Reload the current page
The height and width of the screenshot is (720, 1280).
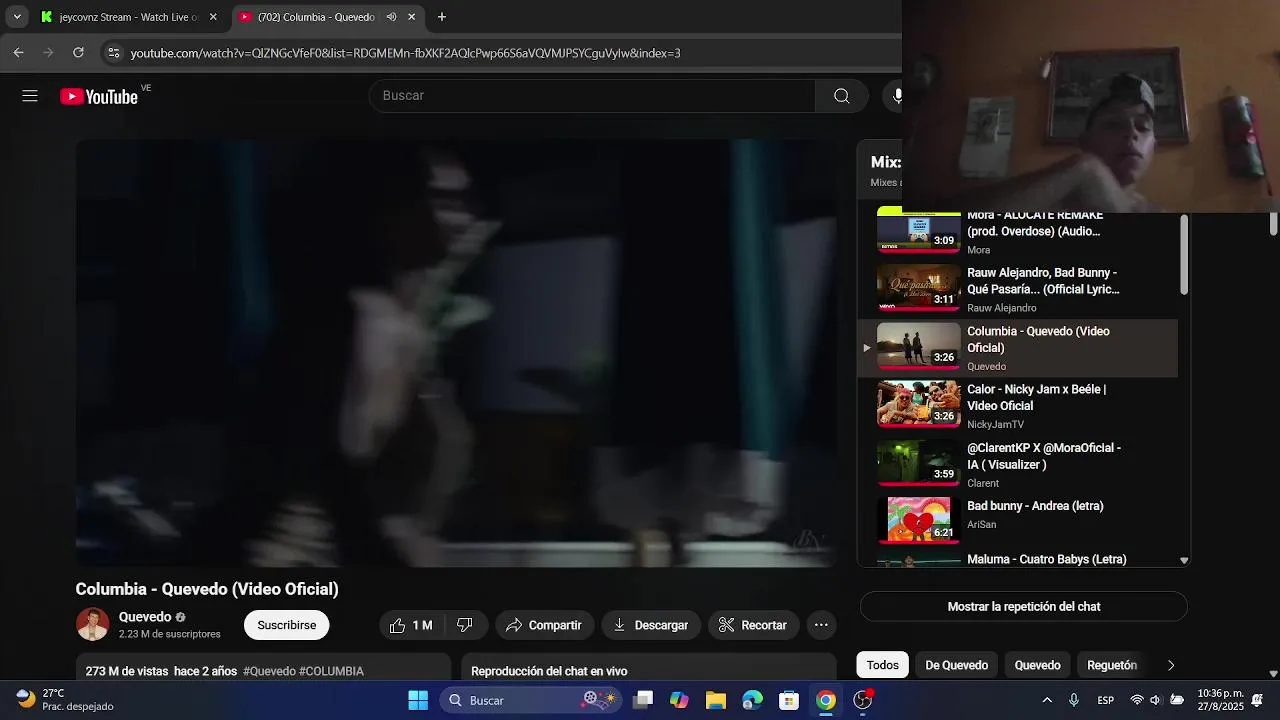point(78,53)
